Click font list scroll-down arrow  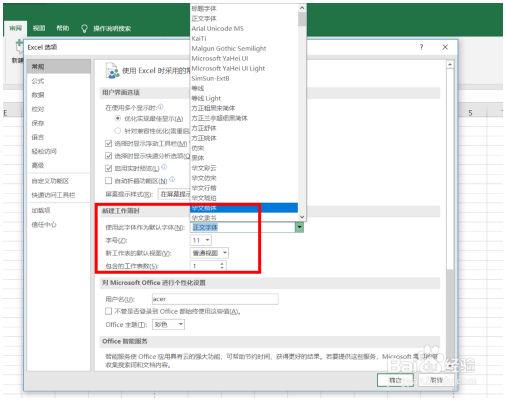click(302, 217)
